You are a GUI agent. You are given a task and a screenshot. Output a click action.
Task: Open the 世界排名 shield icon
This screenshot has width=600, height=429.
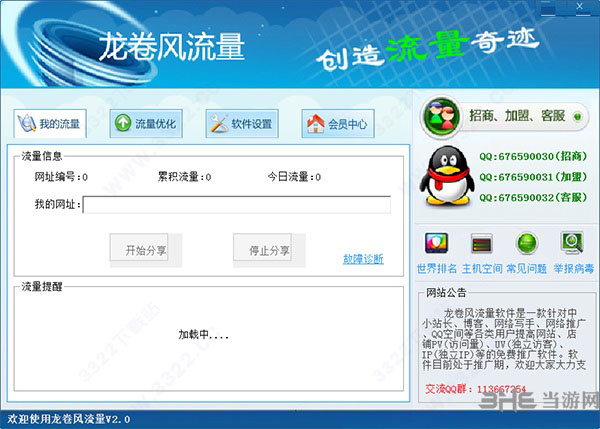(436, 243)
